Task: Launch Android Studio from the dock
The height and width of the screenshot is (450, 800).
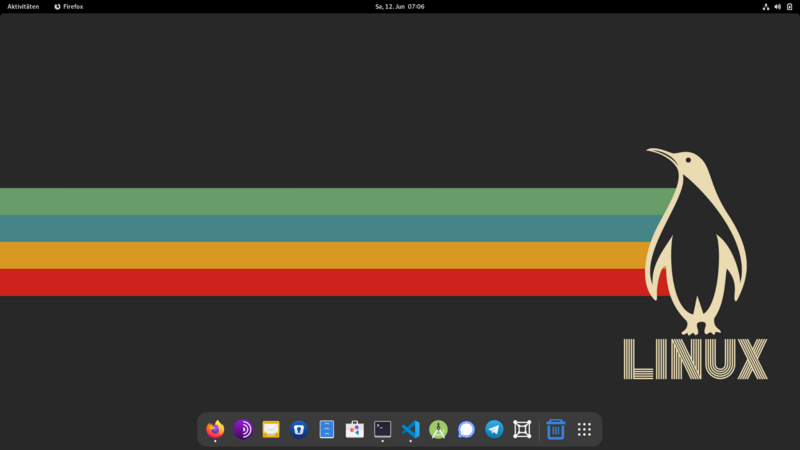Action: pyautogui.click(x=438, y=429)
